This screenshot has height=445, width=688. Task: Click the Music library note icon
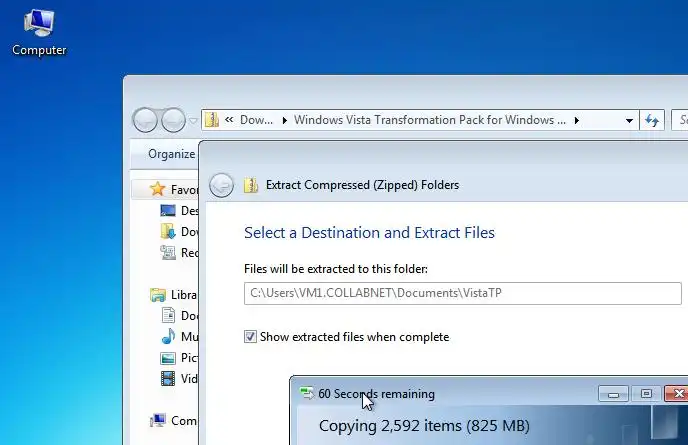point(168,336)
